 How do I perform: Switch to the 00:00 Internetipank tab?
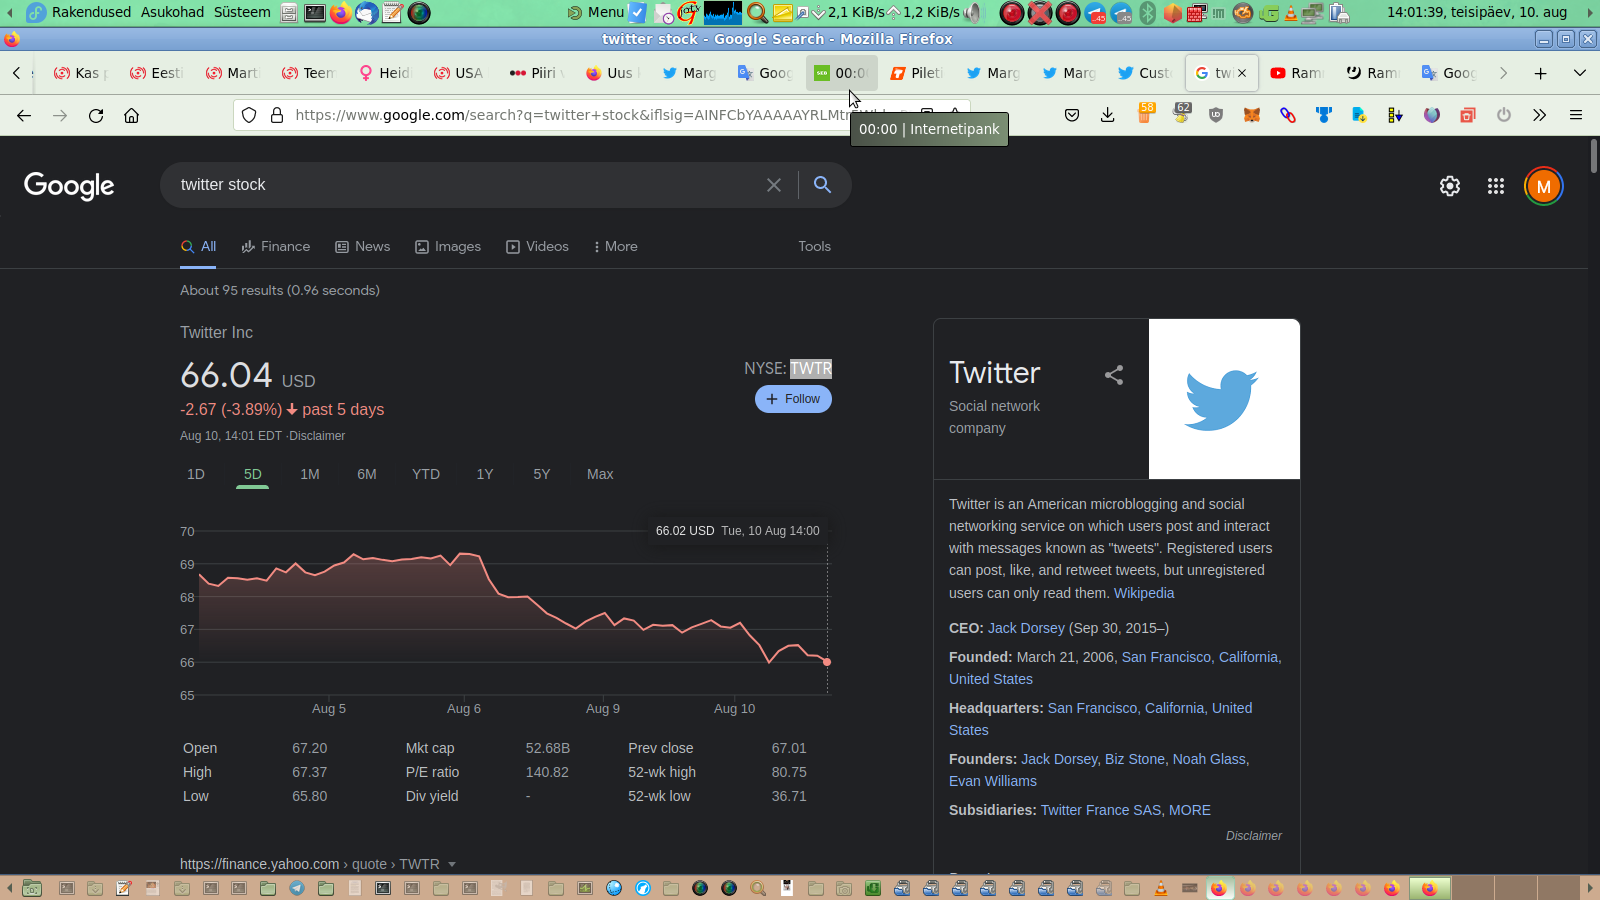pyautogui.click(x=841, y=73)
